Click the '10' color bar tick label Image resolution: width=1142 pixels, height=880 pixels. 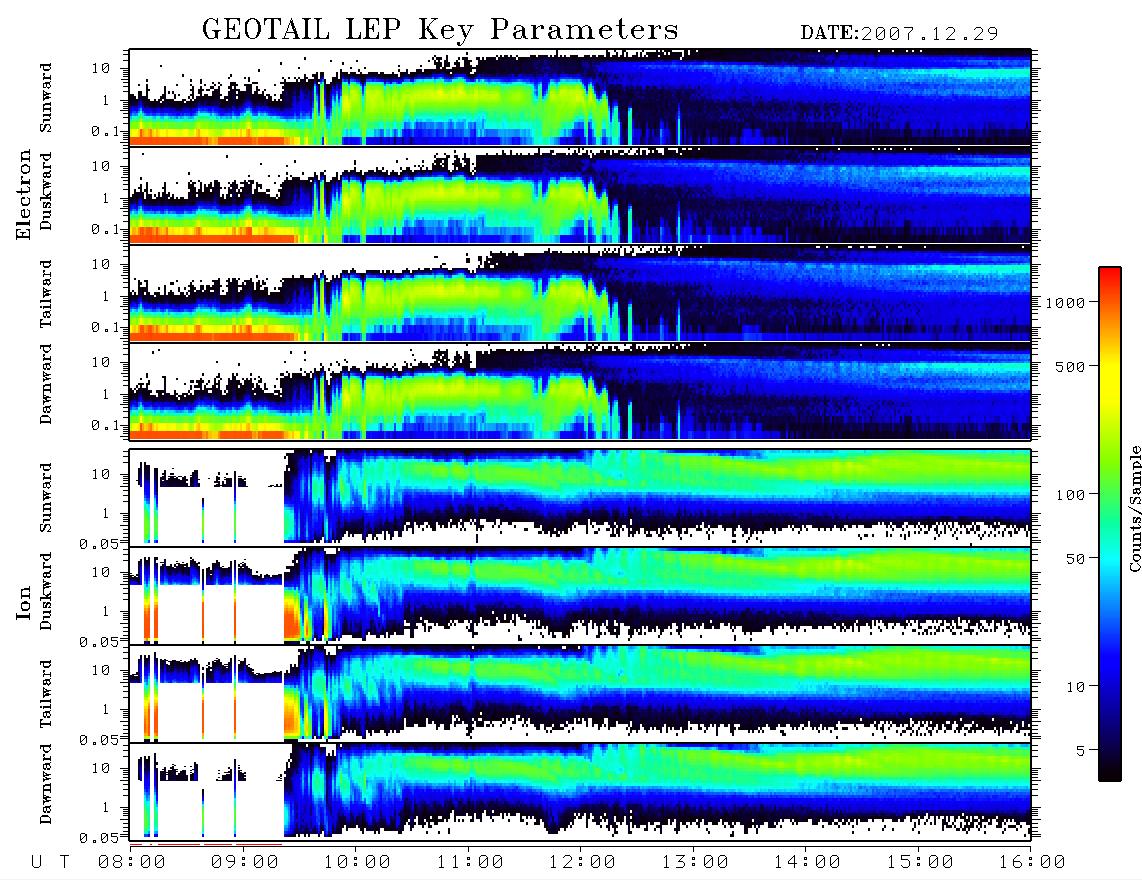click(1075, 687)
